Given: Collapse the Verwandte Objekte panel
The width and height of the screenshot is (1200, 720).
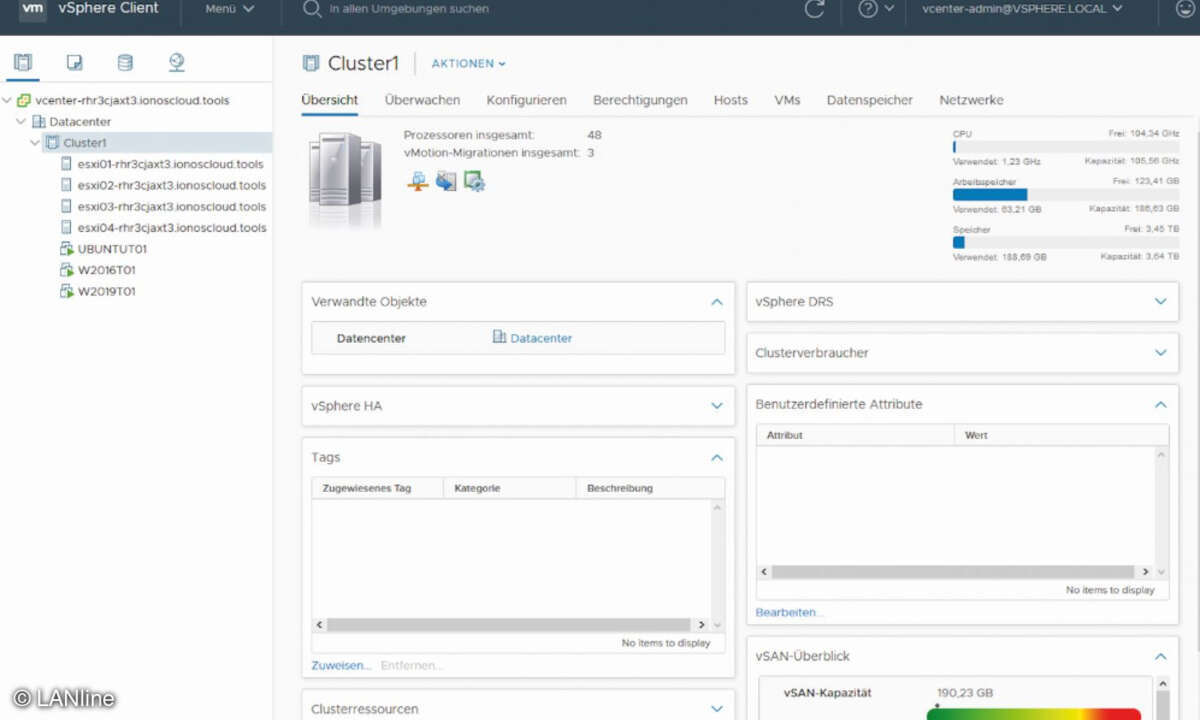Looking at the screenshot, I should click(716, 301).
